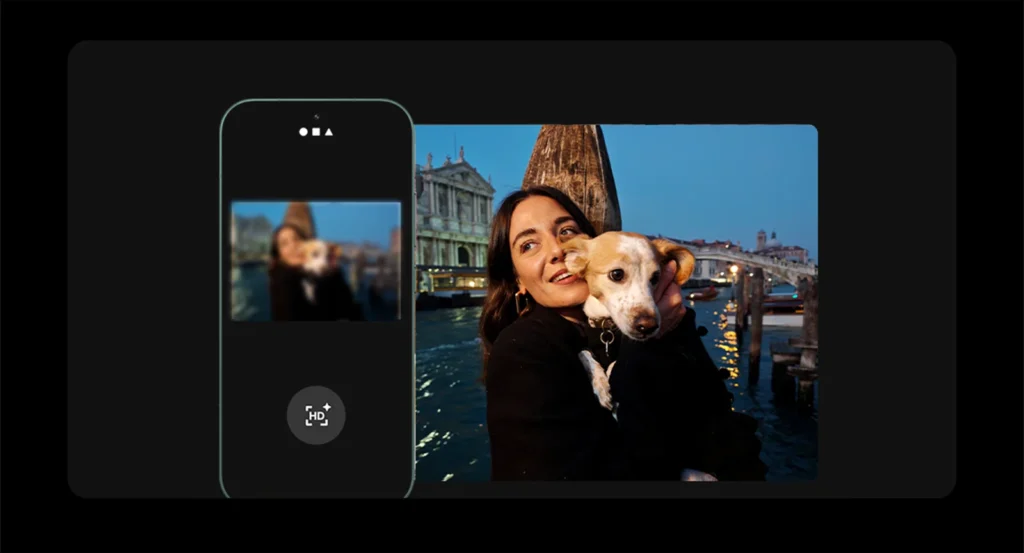This screenshot has width=1024, height=553.
Task: Open the large enhanced photo of woman and dog
Action: (616, 302)
